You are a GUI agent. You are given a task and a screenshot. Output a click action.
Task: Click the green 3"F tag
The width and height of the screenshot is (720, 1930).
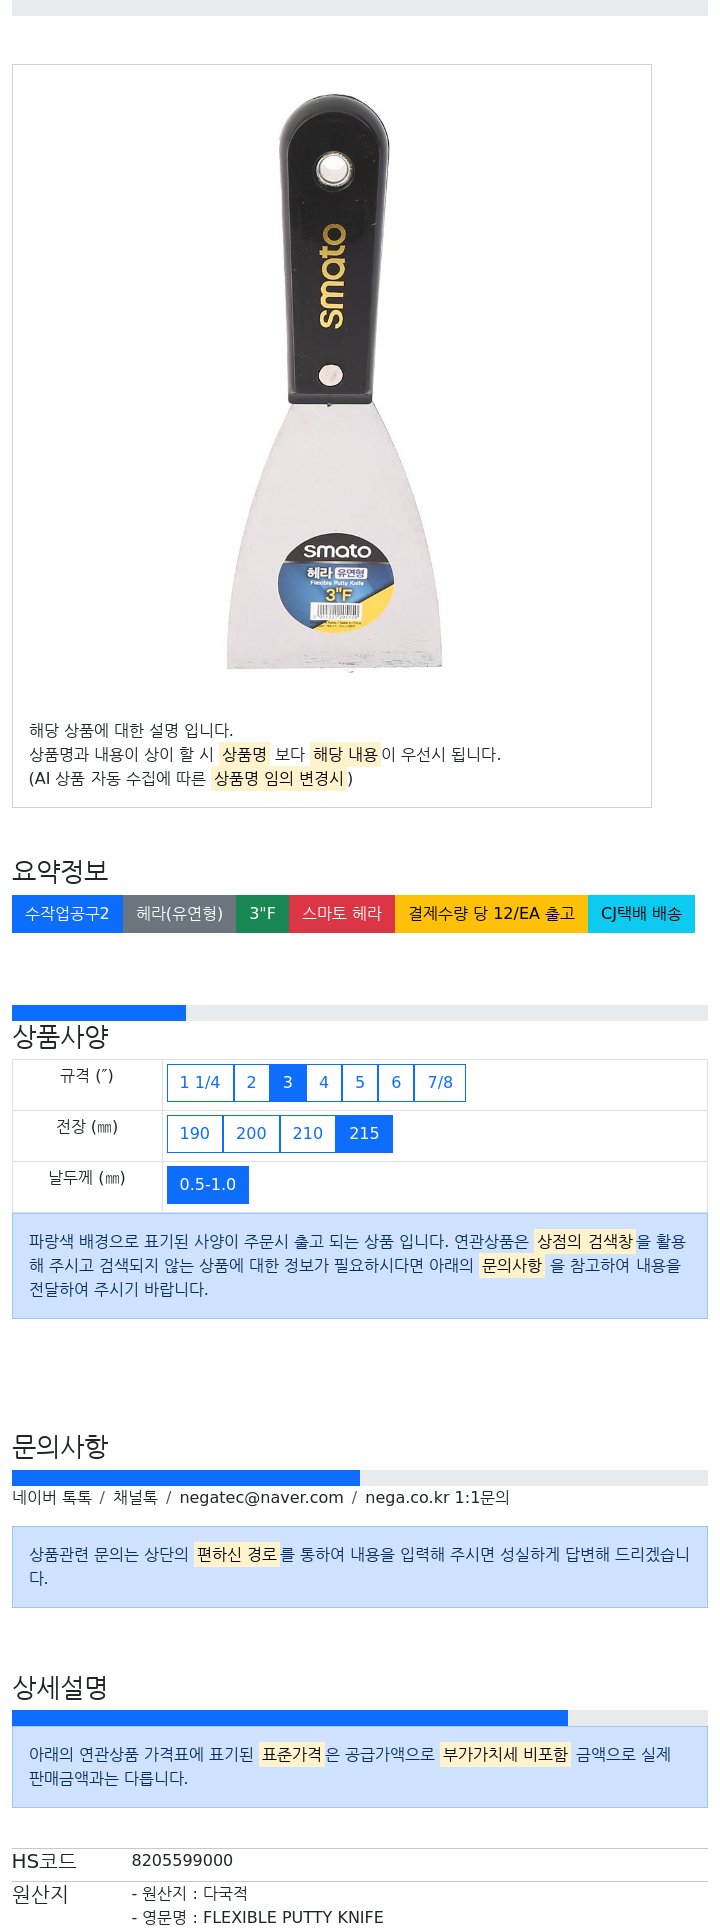coord(263,914)
